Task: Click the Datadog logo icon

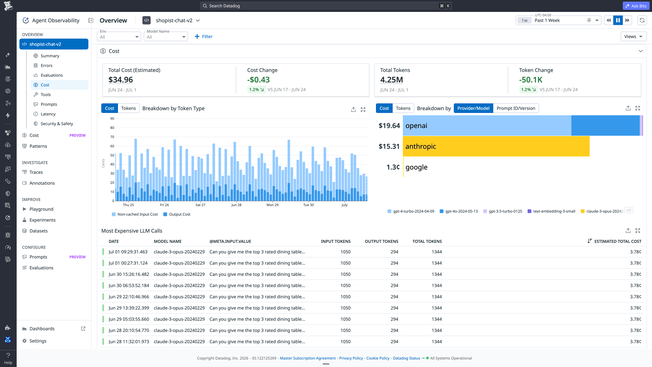Action: click(8, 6)
